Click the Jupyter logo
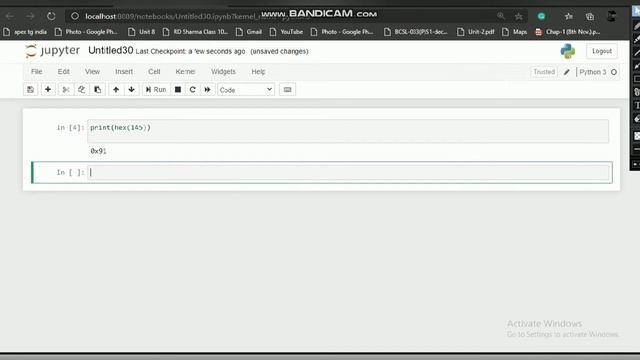Image resolution: width=640 pixels, height=360 pixels. [52, 51]
